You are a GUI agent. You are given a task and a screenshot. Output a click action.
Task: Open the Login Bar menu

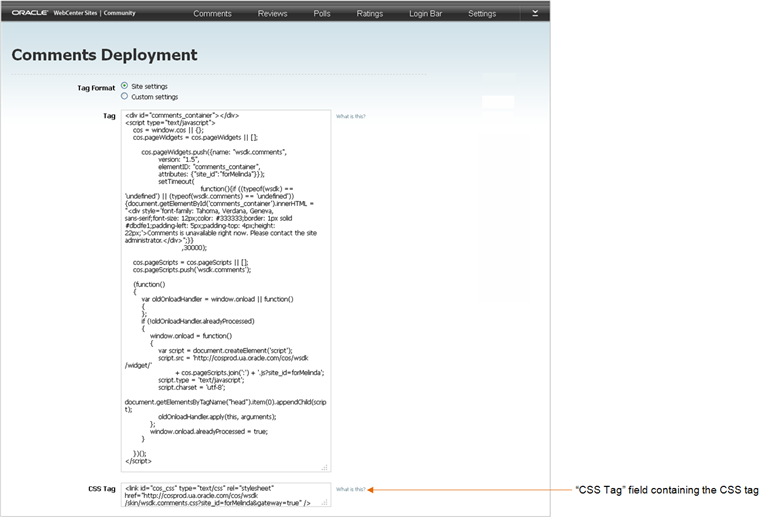(425, 14)
